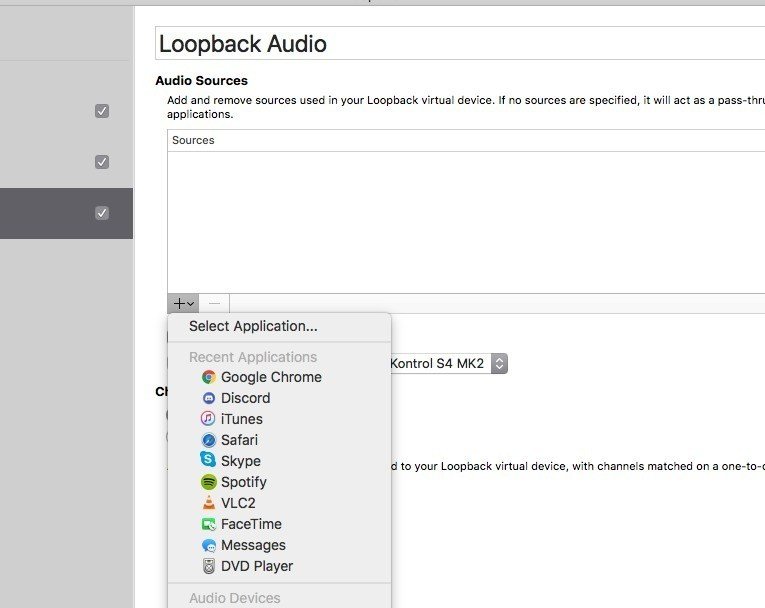Click the Skype logo icon
Screen dimensions: 765x608
click(208, 460)
